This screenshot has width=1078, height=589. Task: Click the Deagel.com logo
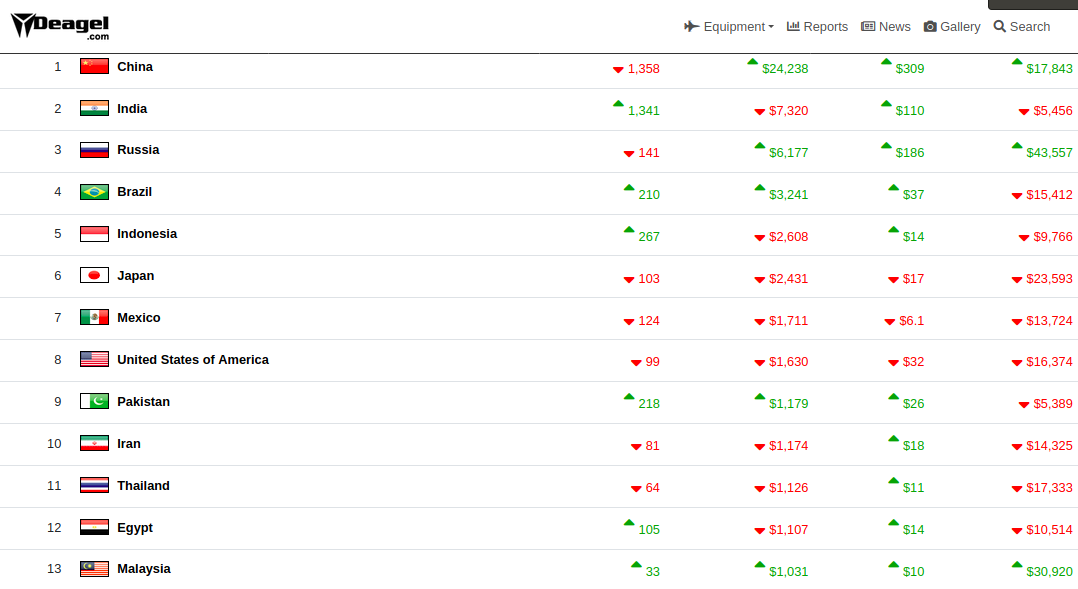[60, 26]
